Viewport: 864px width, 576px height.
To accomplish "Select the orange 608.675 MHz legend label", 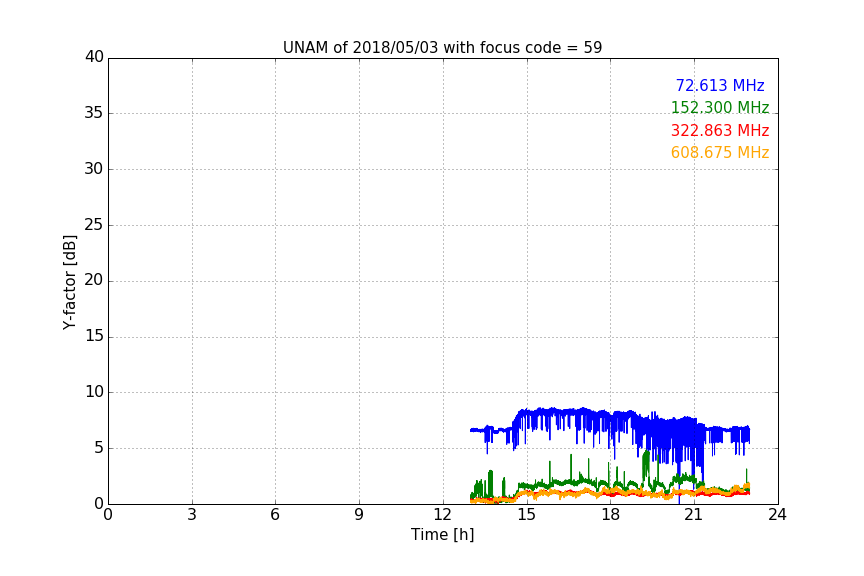I will point(720,153).
